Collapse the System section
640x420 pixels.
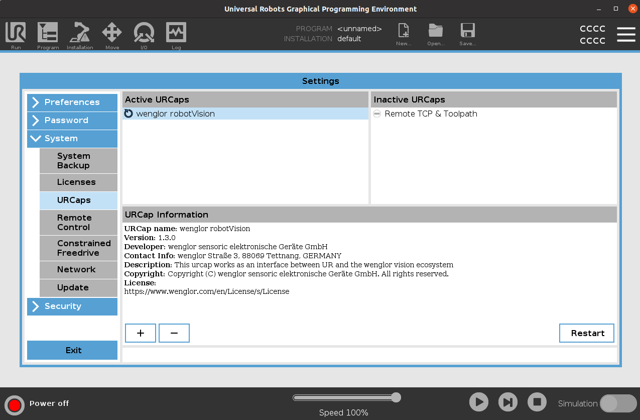(x=72, y=138)
